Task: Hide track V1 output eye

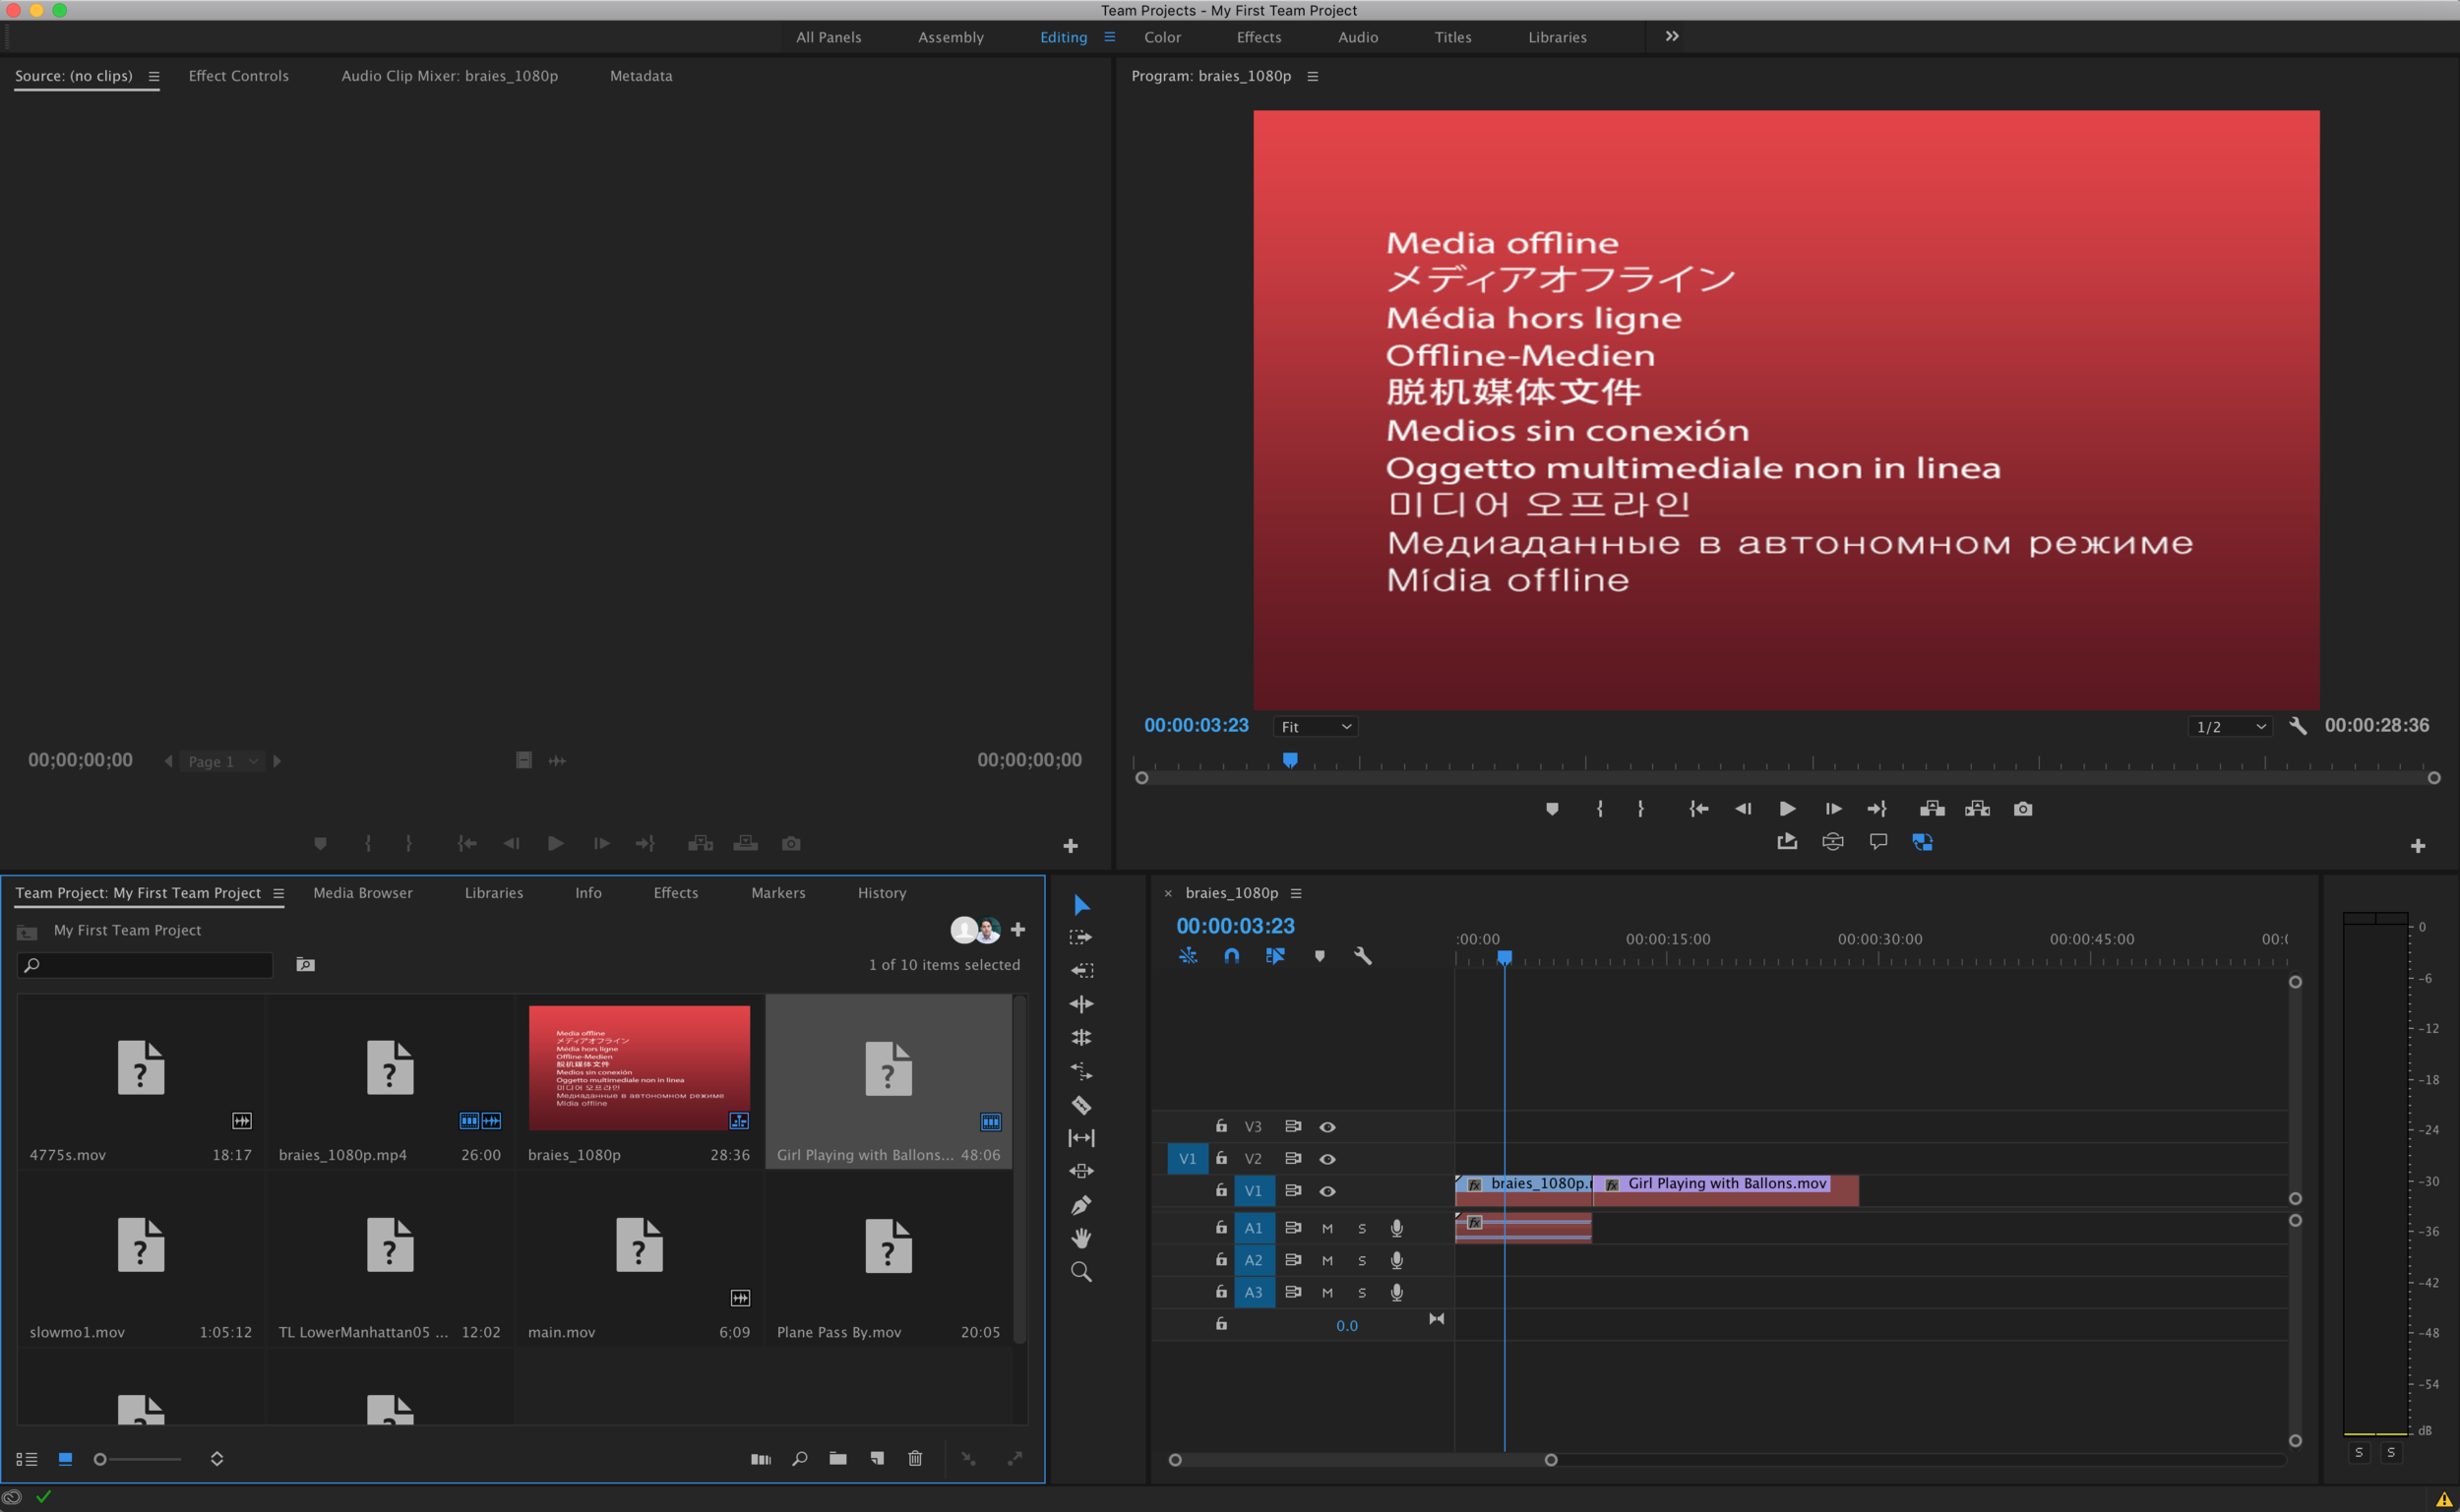Action: point(1327,1191)
